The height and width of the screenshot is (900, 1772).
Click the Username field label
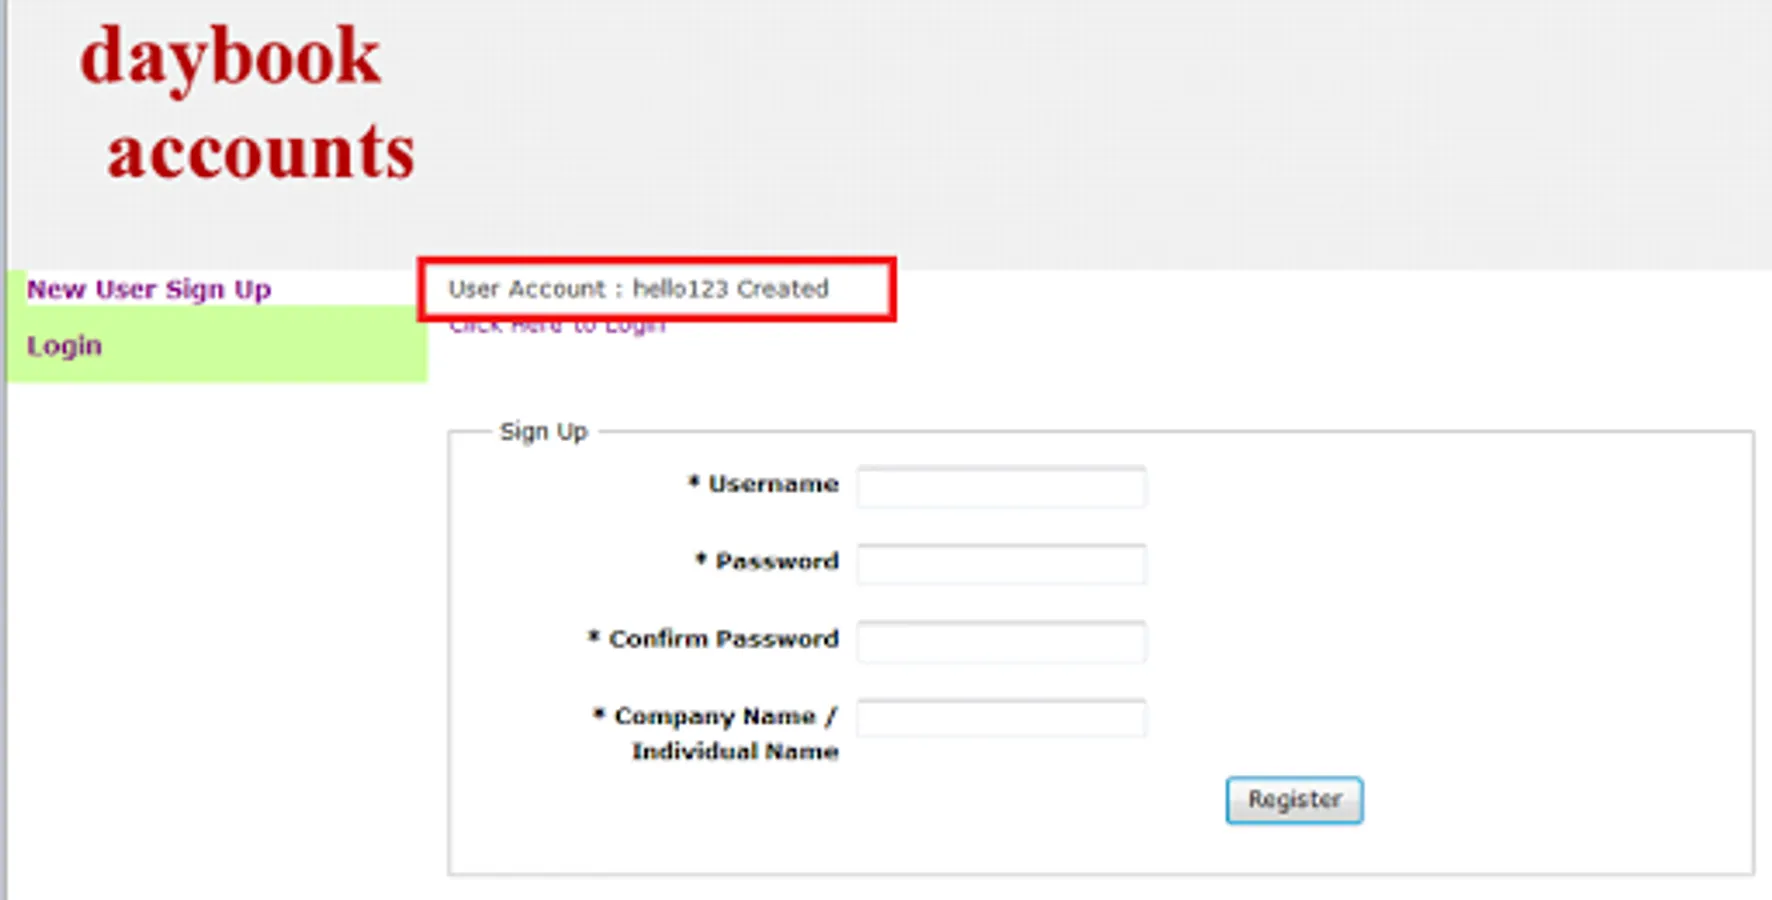pyautogui.click(x=773, y=485)
